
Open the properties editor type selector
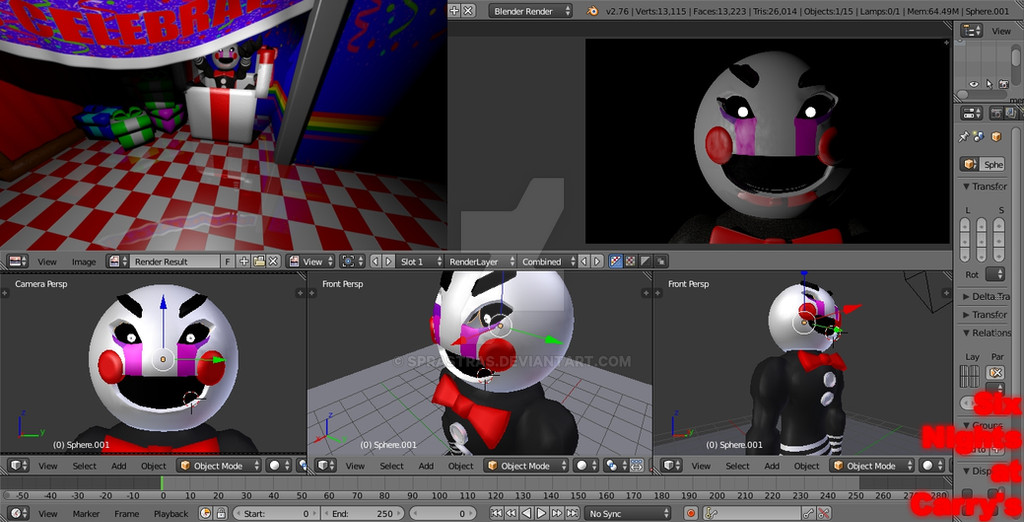pos(972,113)
